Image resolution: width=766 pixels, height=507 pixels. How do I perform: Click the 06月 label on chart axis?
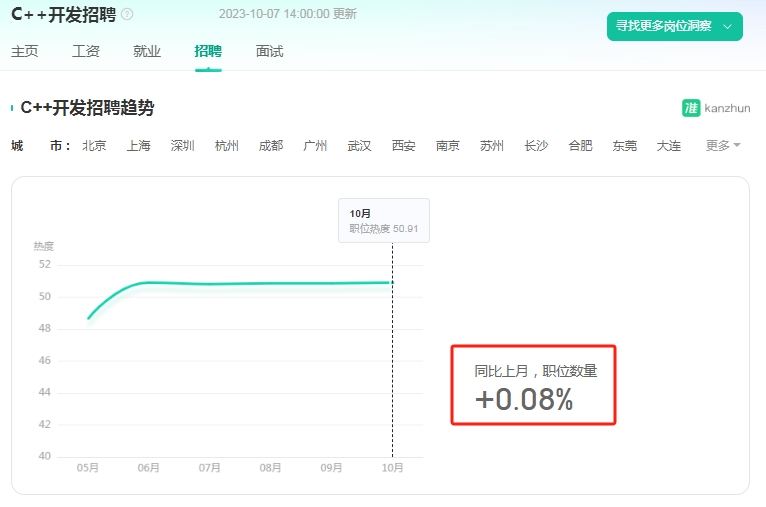(149, 468)
